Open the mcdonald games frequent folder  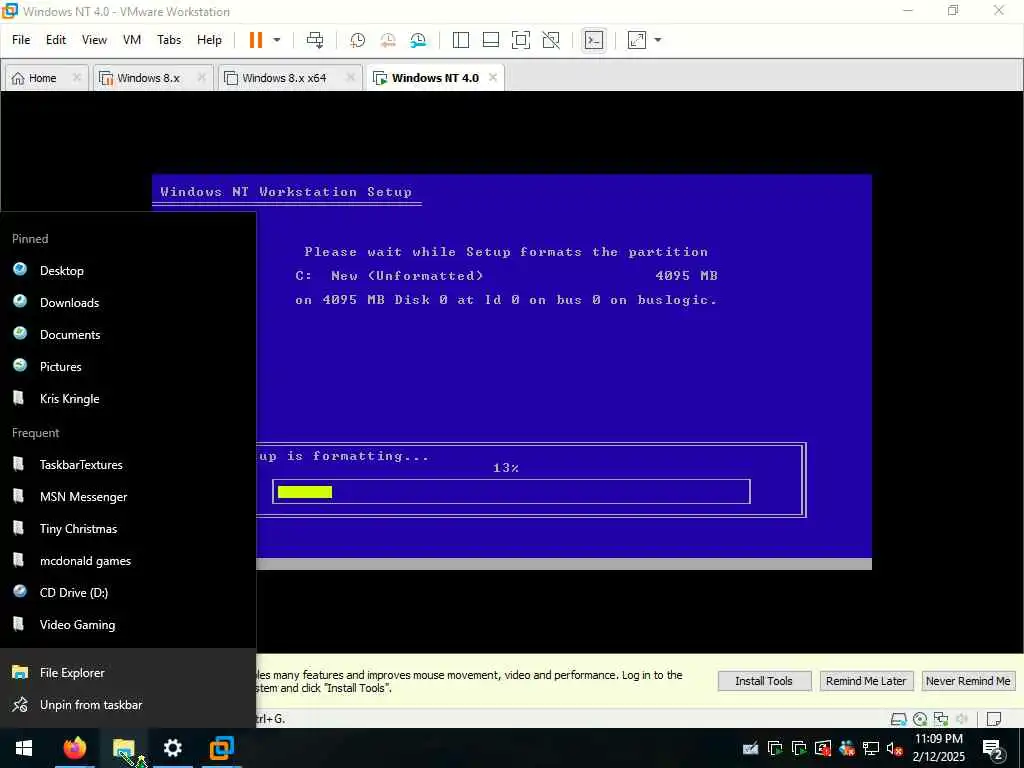[128, 560]
